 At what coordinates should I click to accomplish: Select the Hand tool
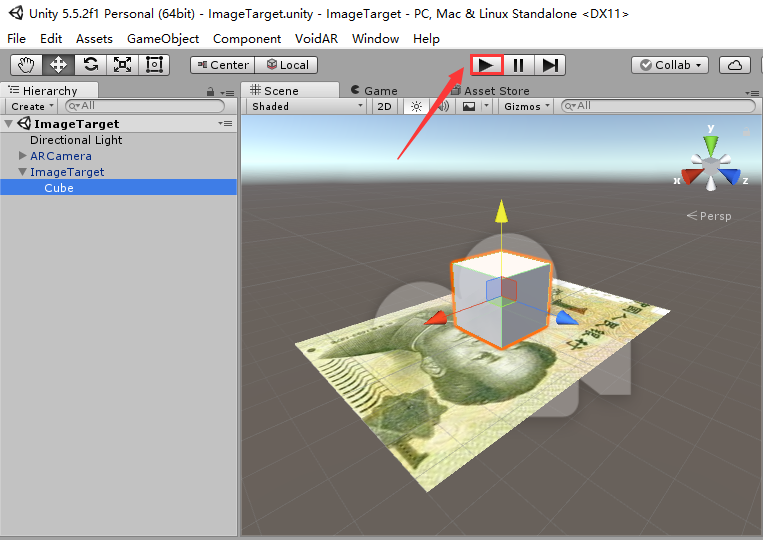pyautogui.click(x=26, y=65)
